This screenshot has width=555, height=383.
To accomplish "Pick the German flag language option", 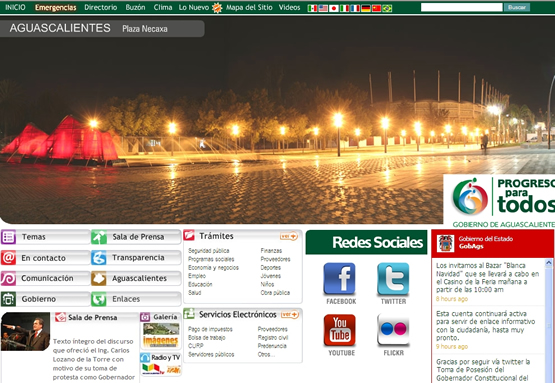I will [x=366, y=8].
